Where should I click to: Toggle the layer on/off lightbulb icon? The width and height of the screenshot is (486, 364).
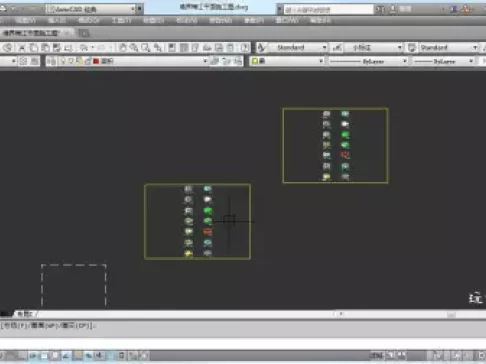pos(62,61)
